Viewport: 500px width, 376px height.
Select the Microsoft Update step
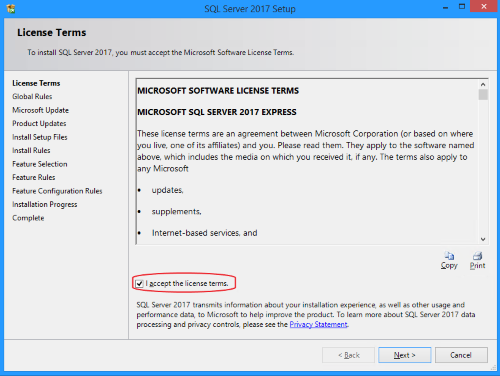tap(41, 110)
